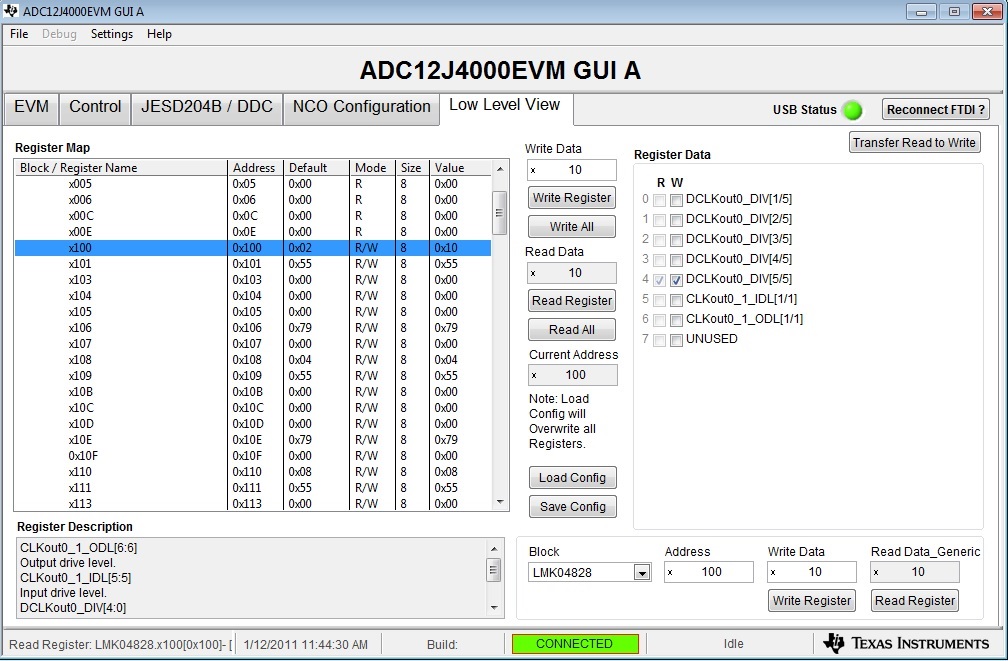Switch to the EVM tab
The width and height of the screenshot is (1008, 661).
tap(31, 107)
